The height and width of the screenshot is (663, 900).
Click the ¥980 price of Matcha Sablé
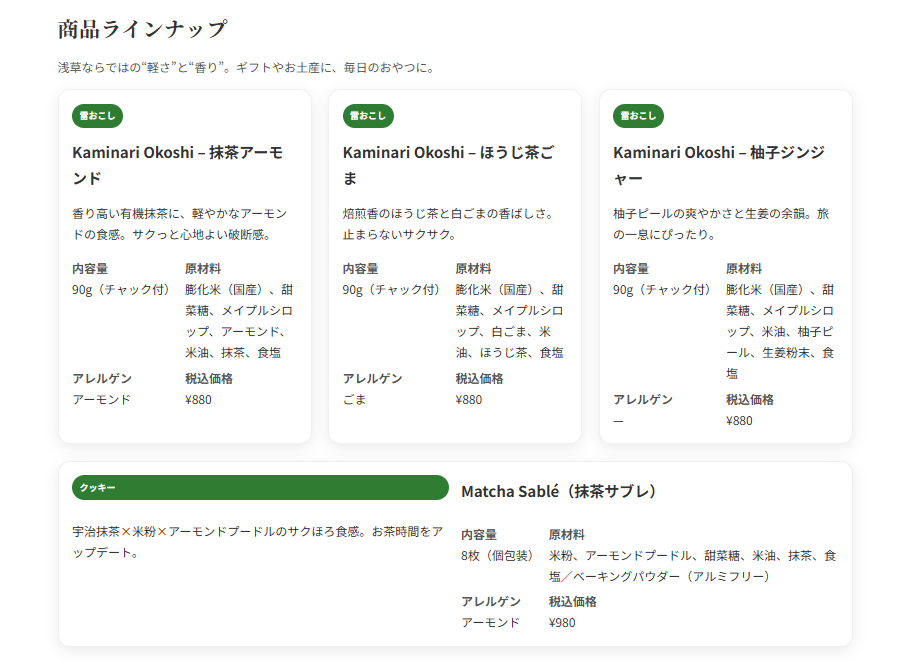point(562,622)
